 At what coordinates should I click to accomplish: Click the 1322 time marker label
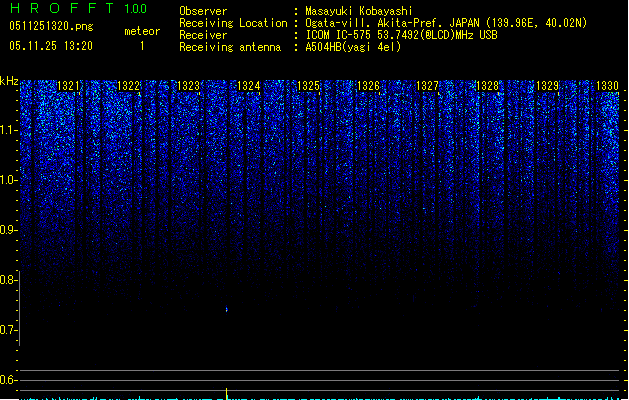[x=128, y=86]
